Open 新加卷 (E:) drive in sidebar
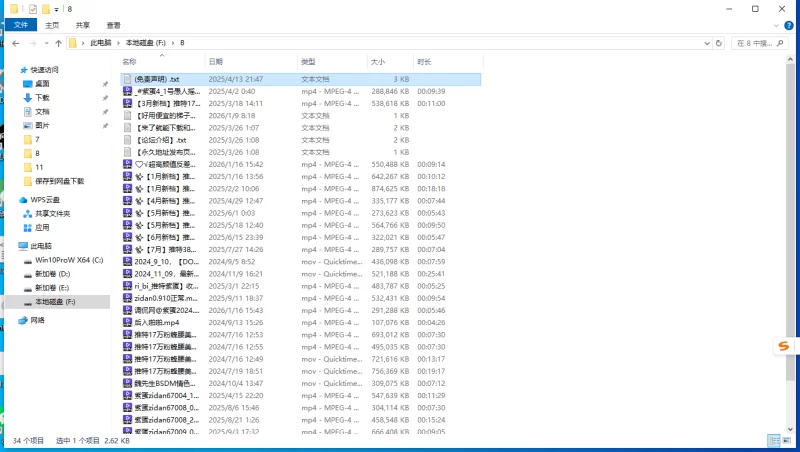Screen dimensions: 800x452 pyautogui.click(x=52, y=288)
